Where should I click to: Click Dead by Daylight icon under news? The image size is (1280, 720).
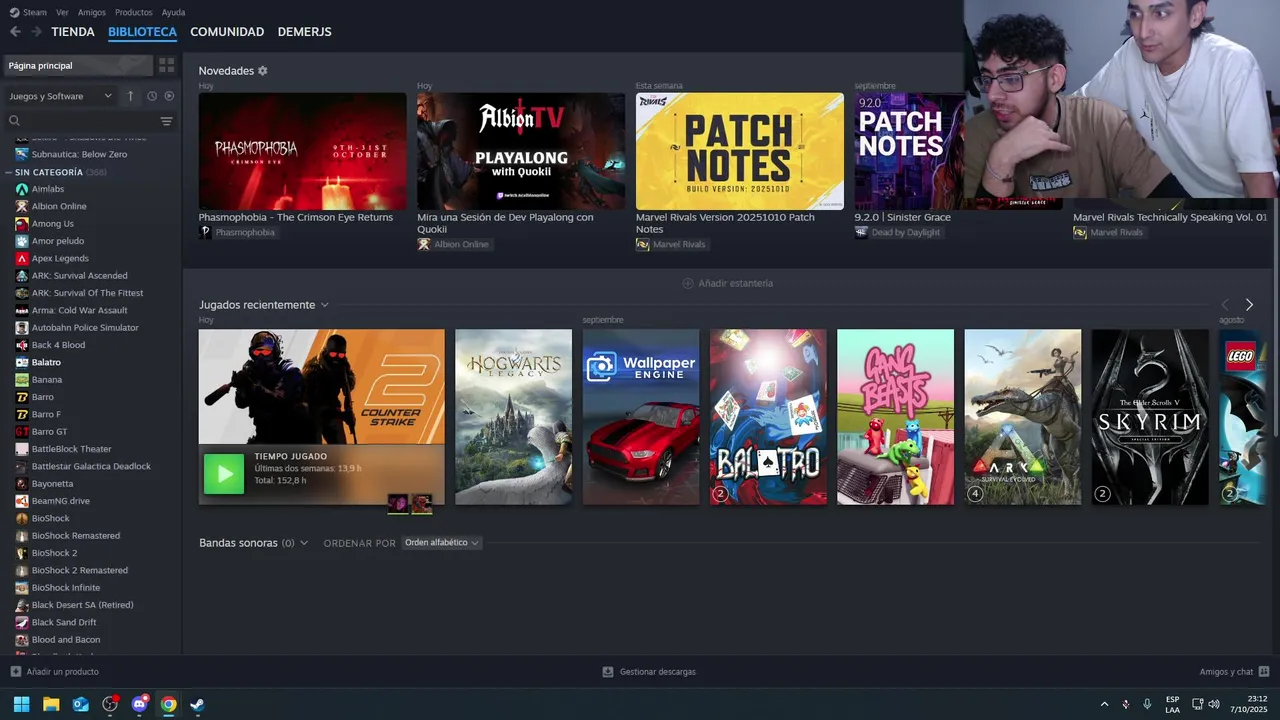(x=861, y=232)
